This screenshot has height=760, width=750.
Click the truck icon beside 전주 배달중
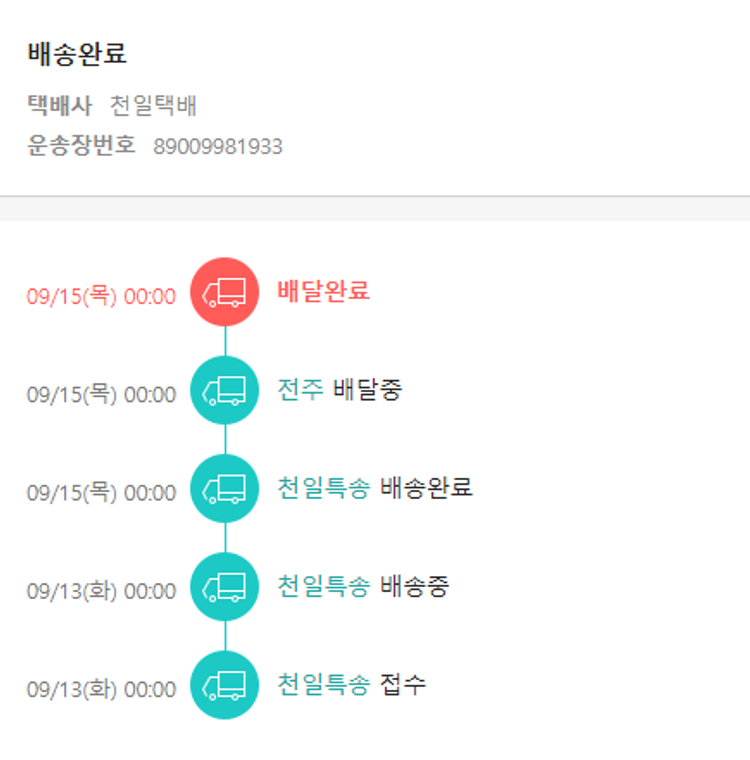click(224, 390)
